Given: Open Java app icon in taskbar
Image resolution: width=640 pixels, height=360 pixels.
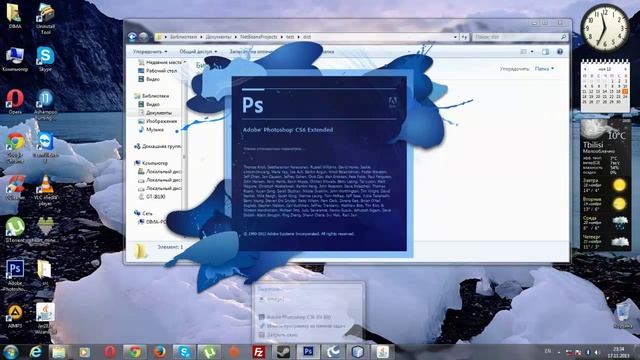Looking at the screenshot, I should pyautogui.click(x=382, y=352).
